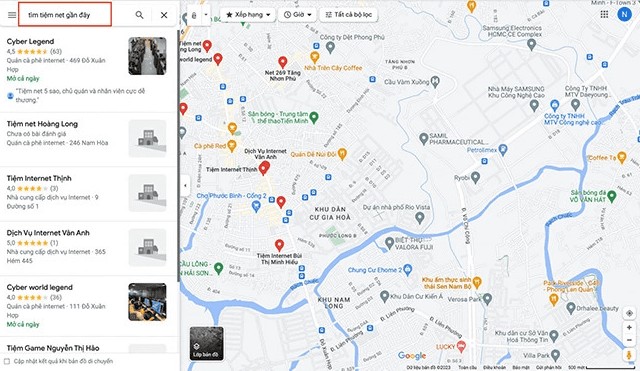Tick the Cập nhật kết quả khi bản đồ di chuyển checkbox
Image resolution: width=640 pixels, height=371 pixels.
(x=7, y=361)
